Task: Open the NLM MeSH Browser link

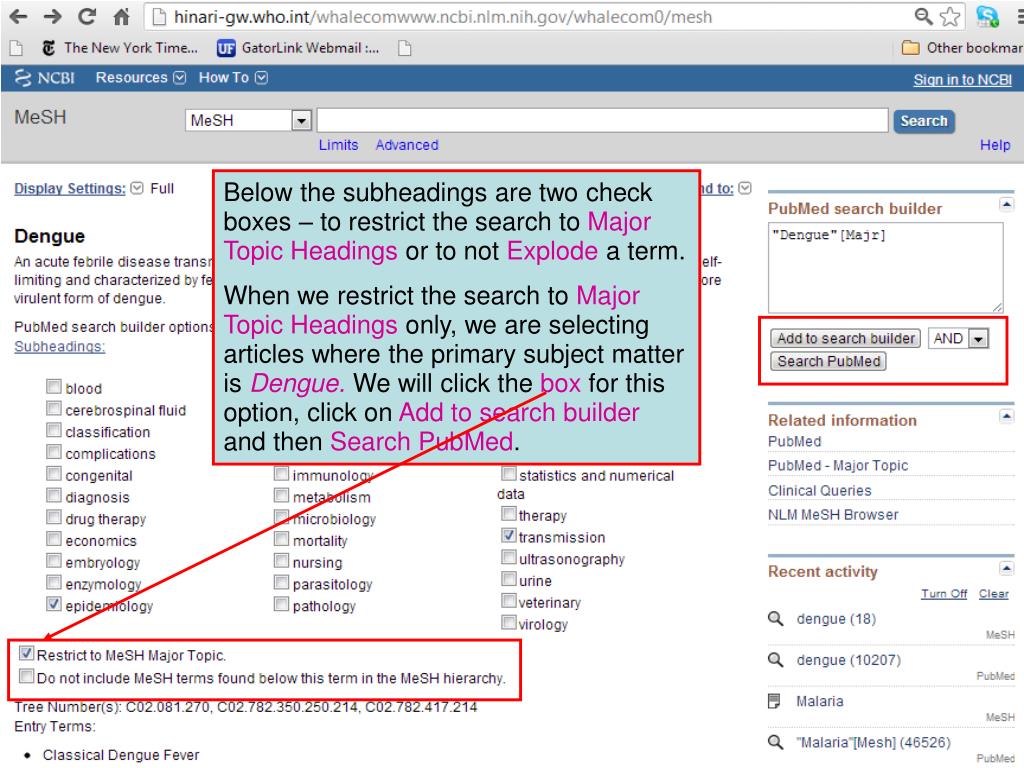Action: pos(833,515)
